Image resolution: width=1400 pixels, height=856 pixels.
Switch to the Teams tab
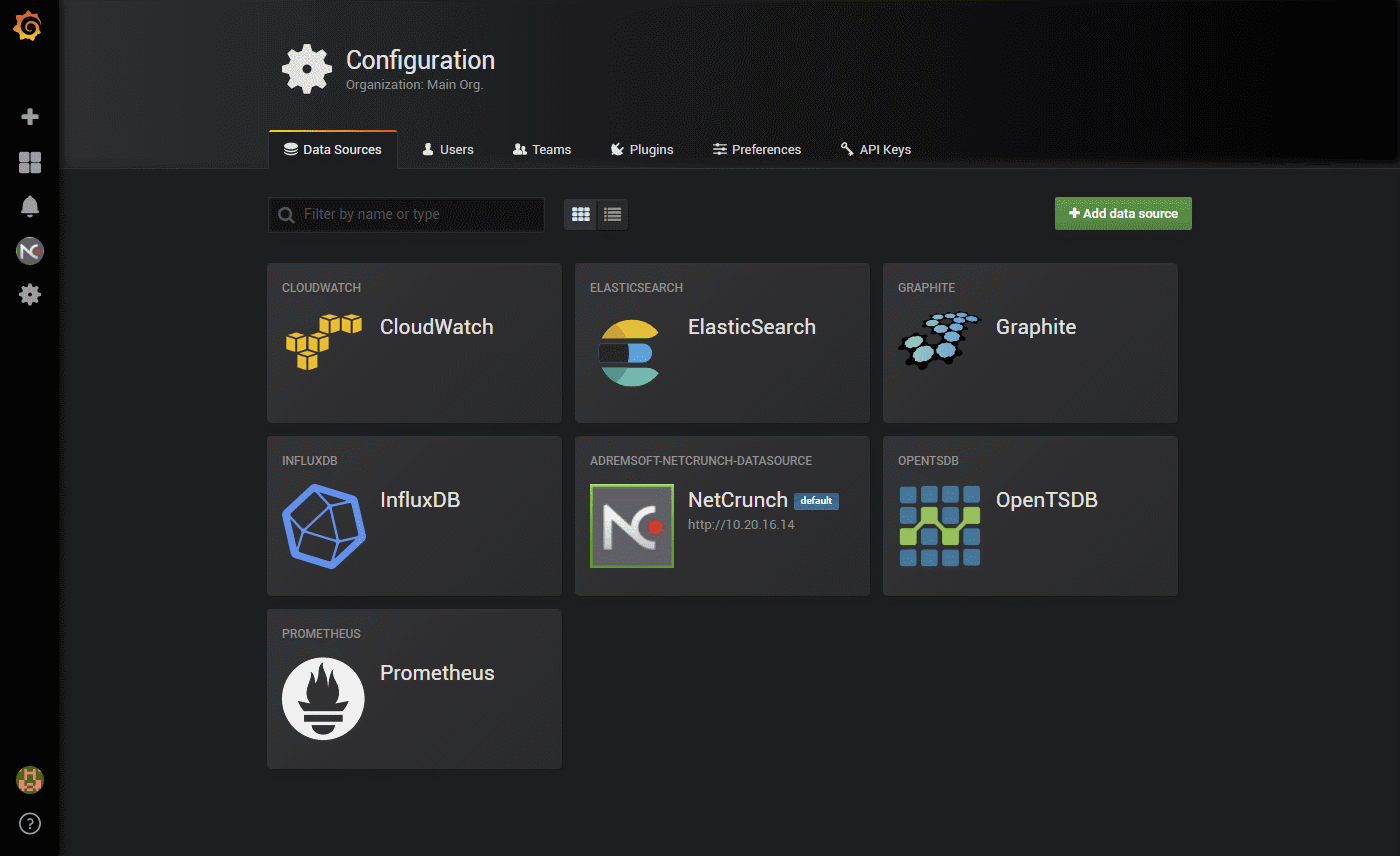542,149
